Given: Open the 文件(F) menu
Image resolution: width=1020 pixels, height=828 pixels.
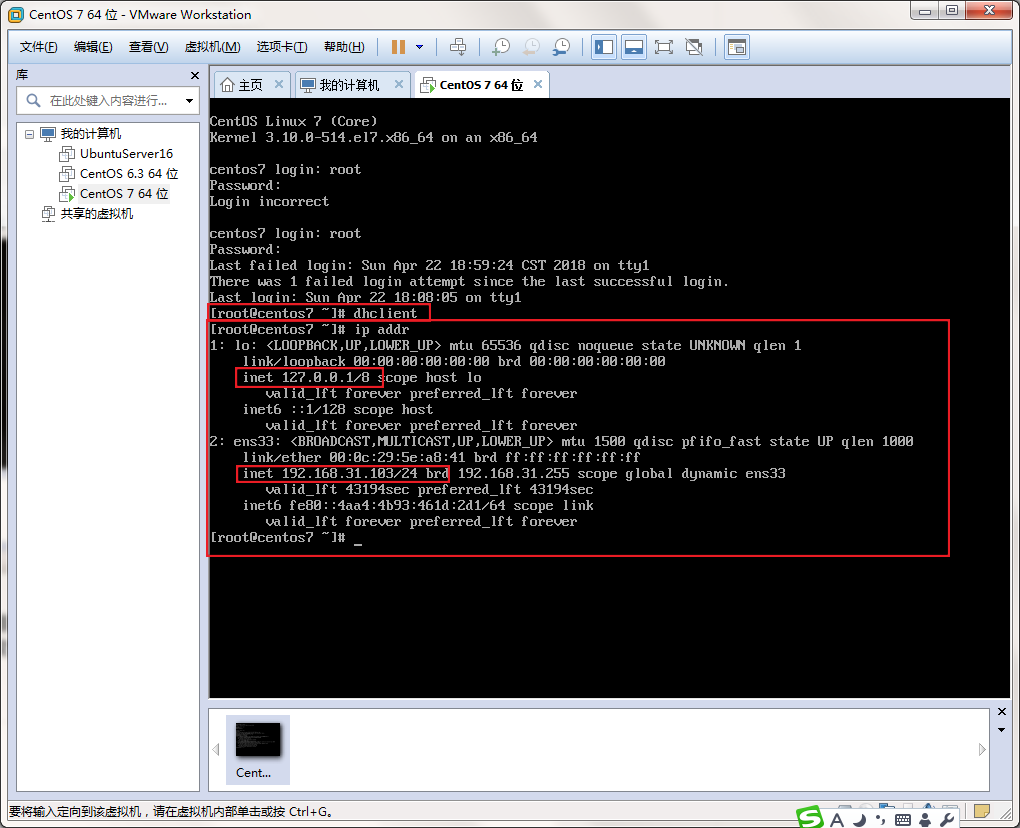Looking at the screenshot, I should coord(38,47).
